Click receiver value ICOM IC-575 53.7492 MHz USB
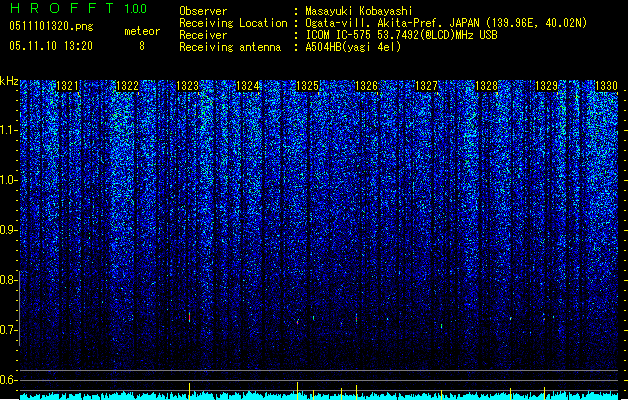 [x=401, y=35]
